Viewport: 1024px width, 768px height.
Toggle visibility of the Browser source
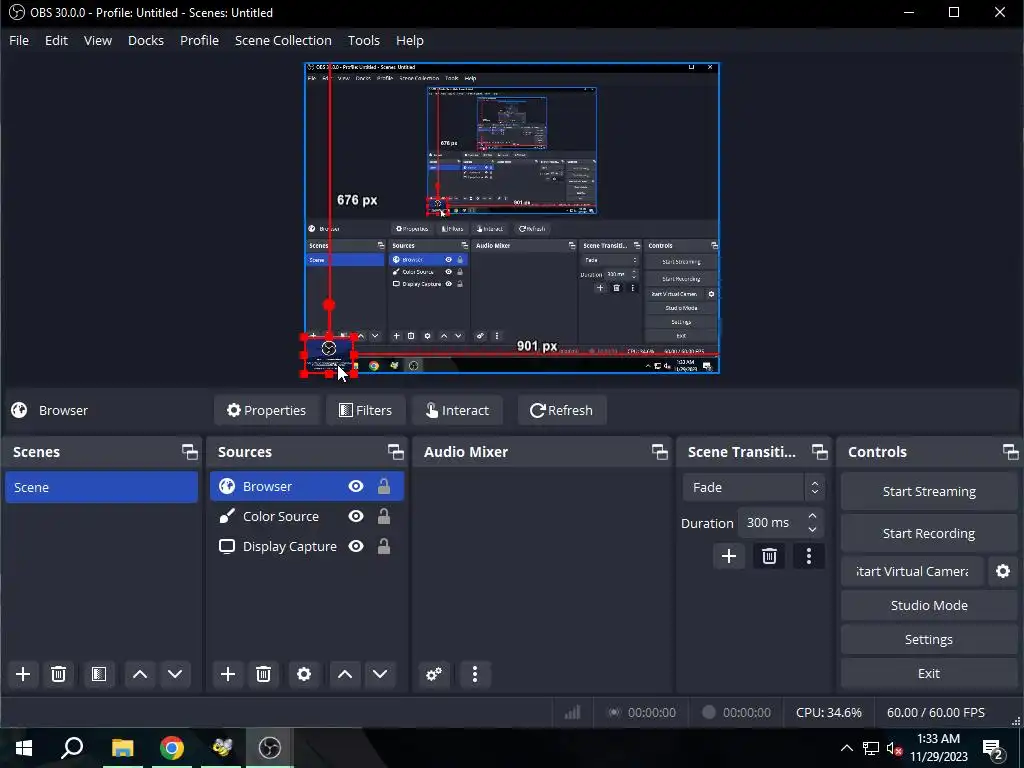click(x=356, y=487)
